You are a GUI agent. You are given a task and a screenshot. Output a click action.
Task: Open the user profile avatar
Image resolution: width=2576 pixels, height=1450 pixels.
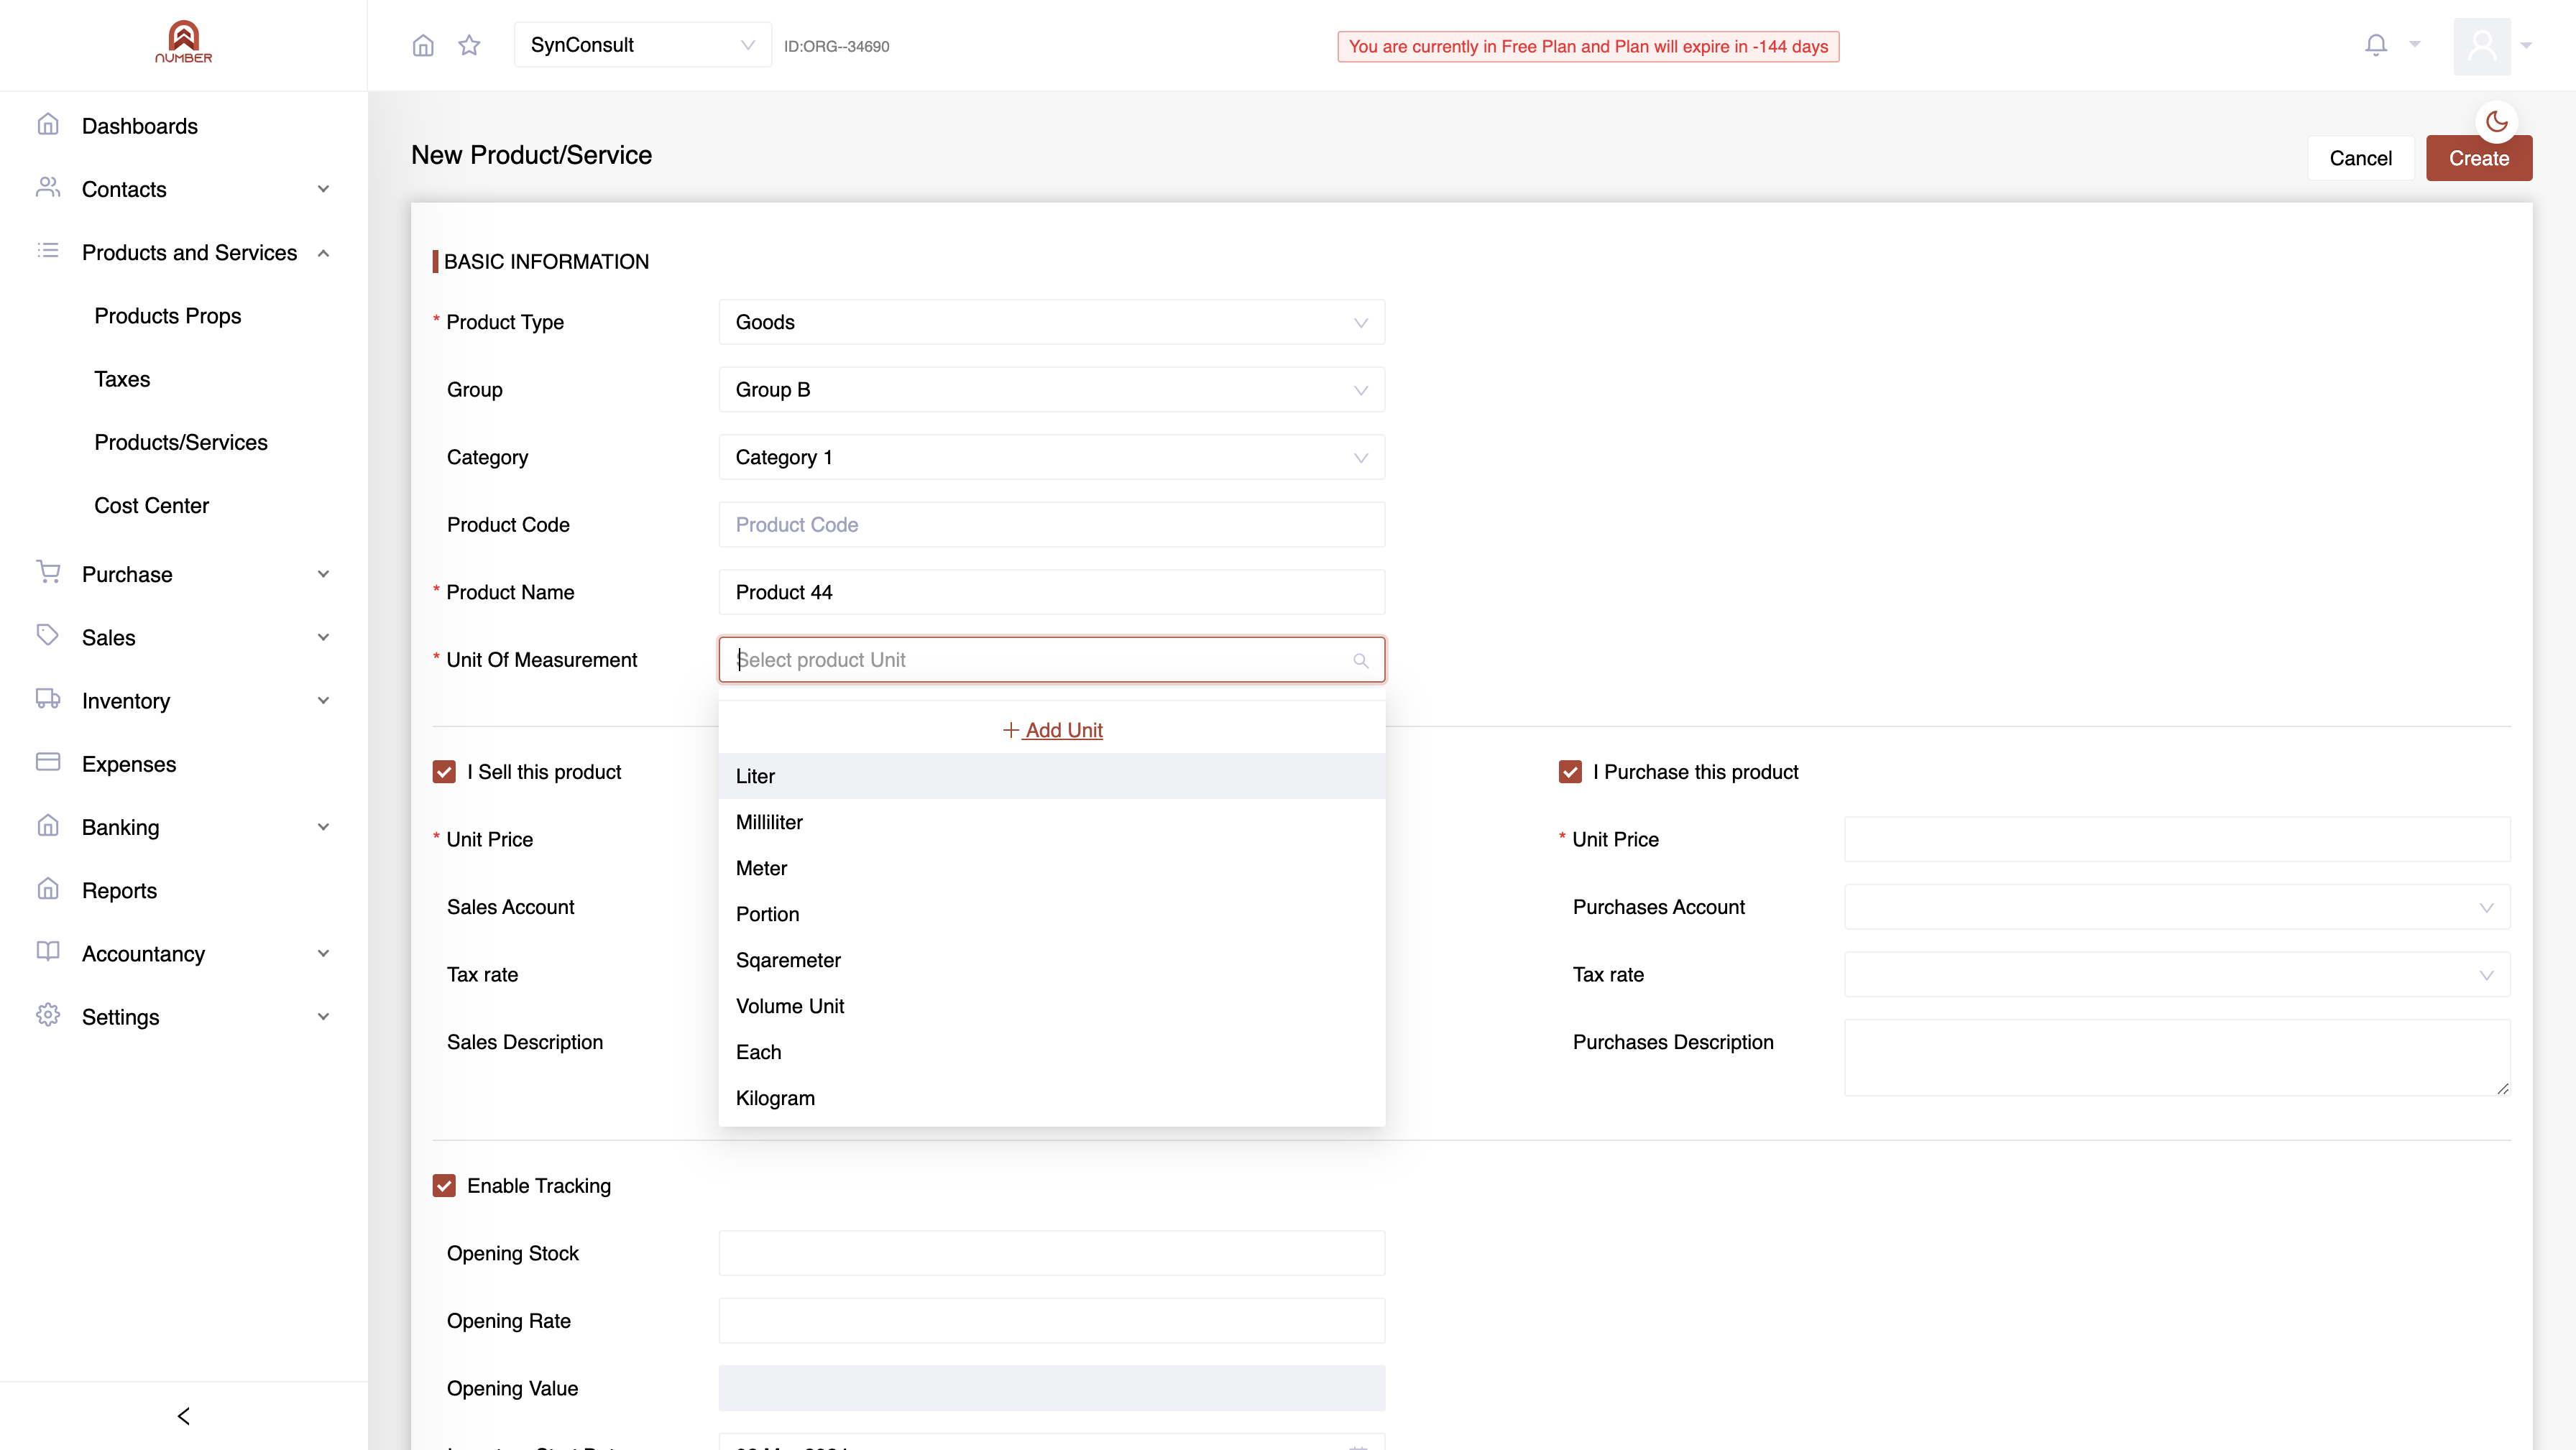[x=2482, y=46]
